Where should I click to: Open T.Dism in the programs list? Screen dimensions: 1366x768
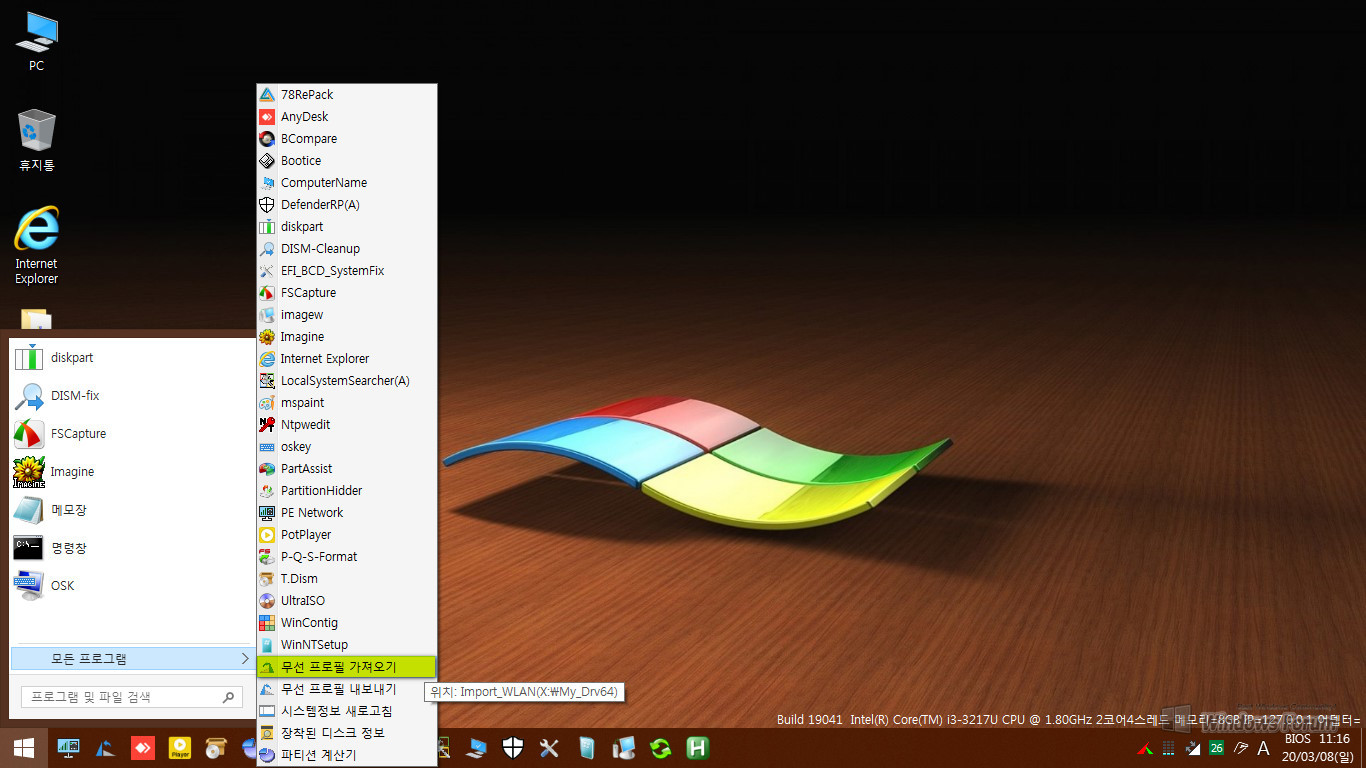tap(347, 579)
